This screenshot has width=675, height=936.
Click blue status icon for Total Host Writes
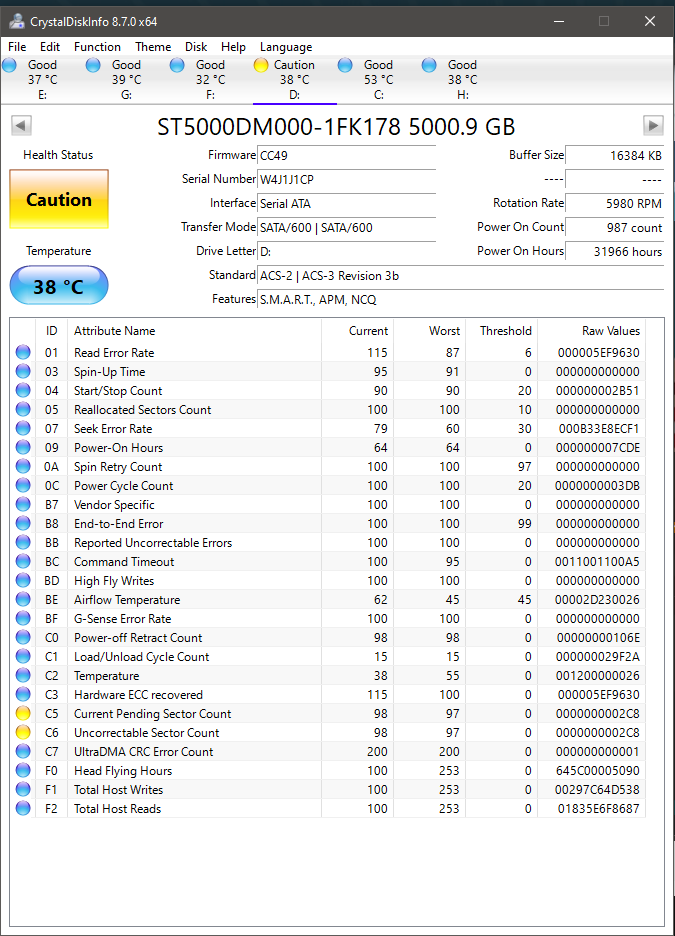(x=23, y=789)
